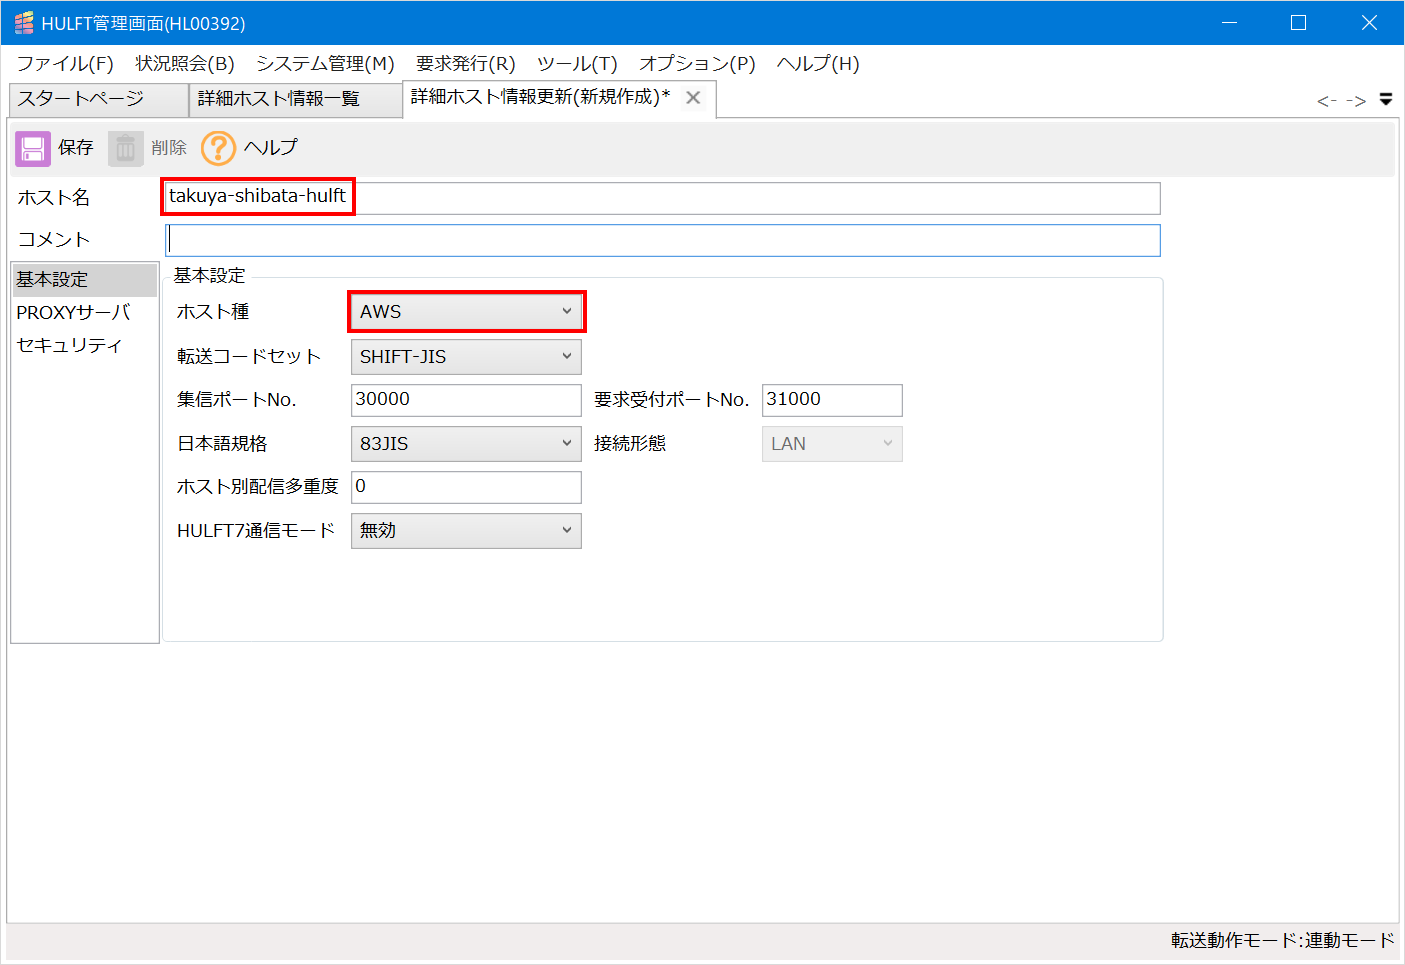The height and width of the screenshot is (965, 1405).
Task: Select PROXYサーバ in the left sidebar
Action: click(73, 312)
